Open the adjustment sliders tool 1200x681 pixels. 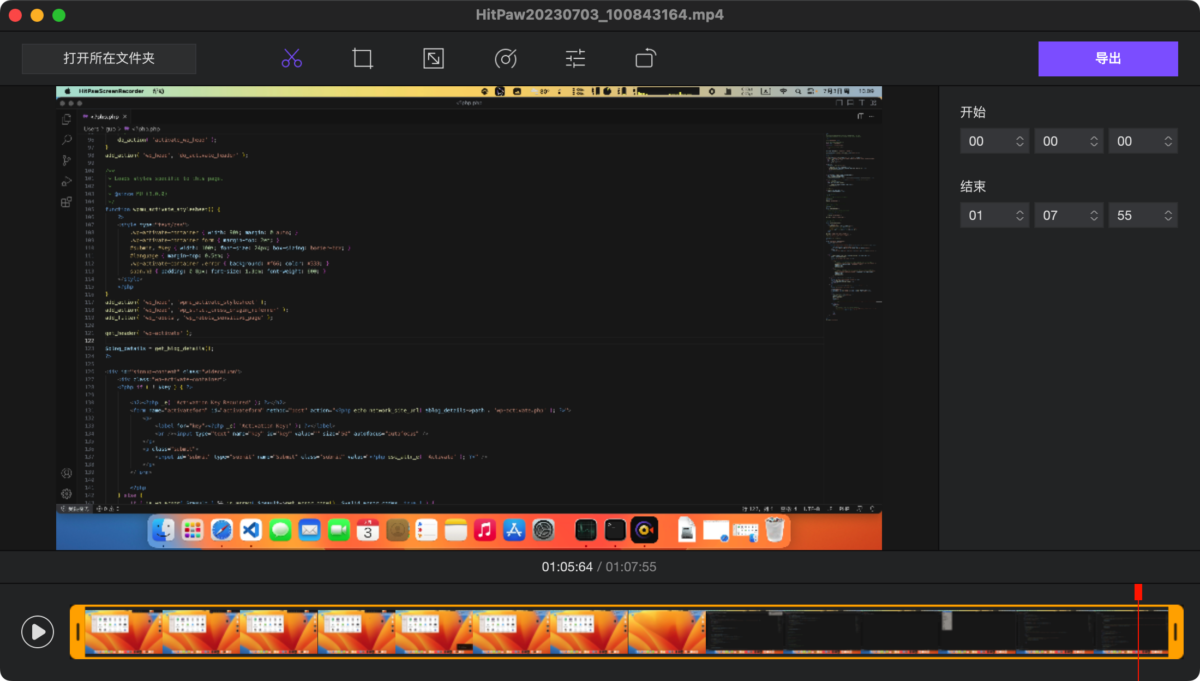click(x=575, y=58)
